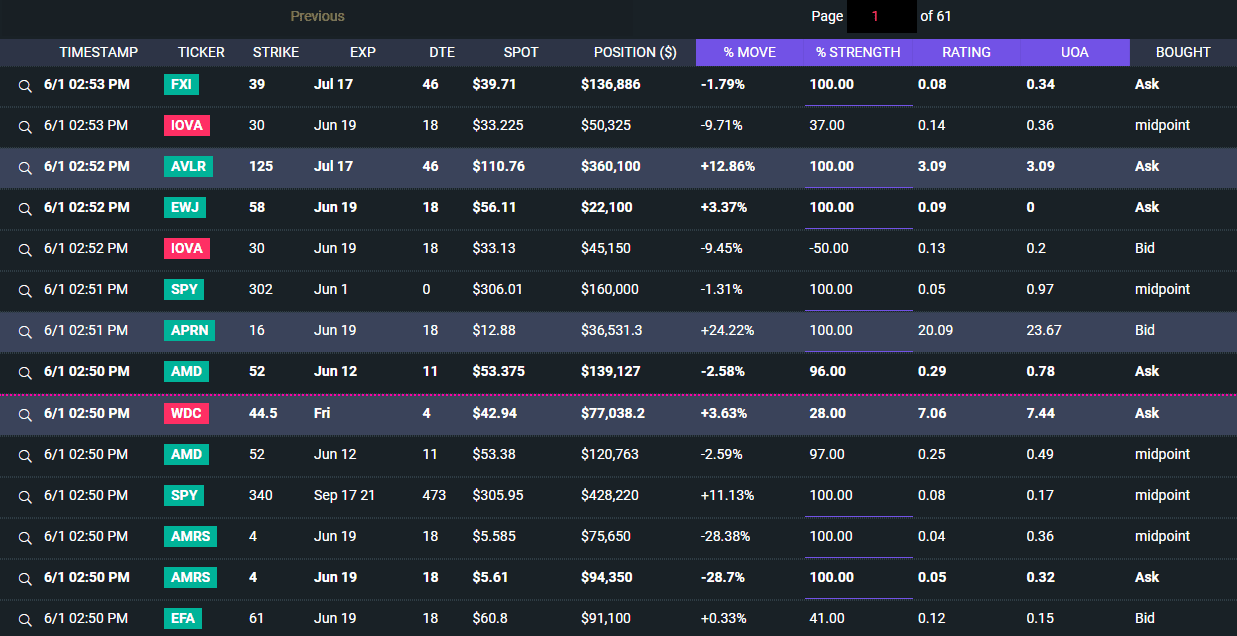Sort by the TICKER column header
The image size is (1237, 636).
[x=201, y=52]
